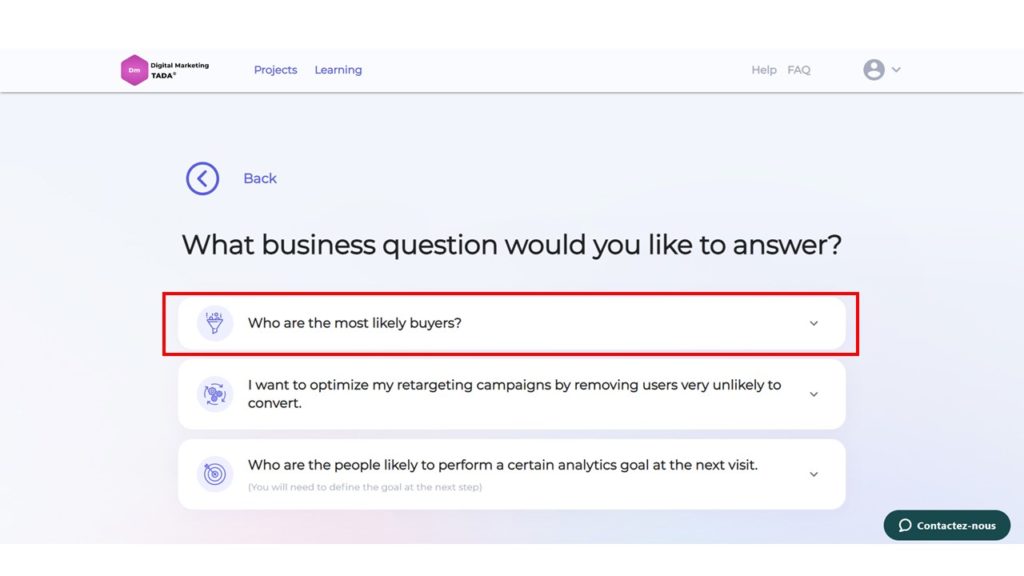
Task: Click the user avatar profile icon
Action: (x=874, y=69)
